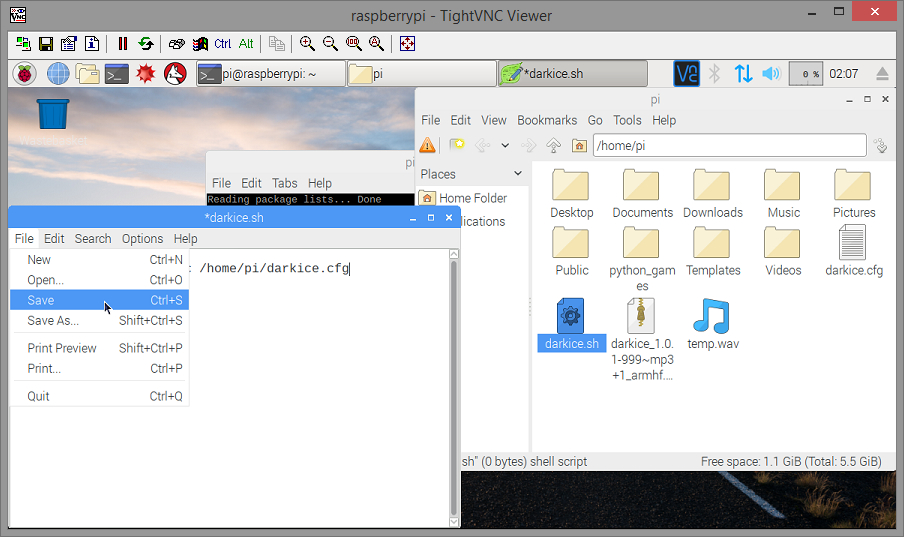Choose Quit in the File menu
Viewport: 904px width, 537px height.
point(99,396)
